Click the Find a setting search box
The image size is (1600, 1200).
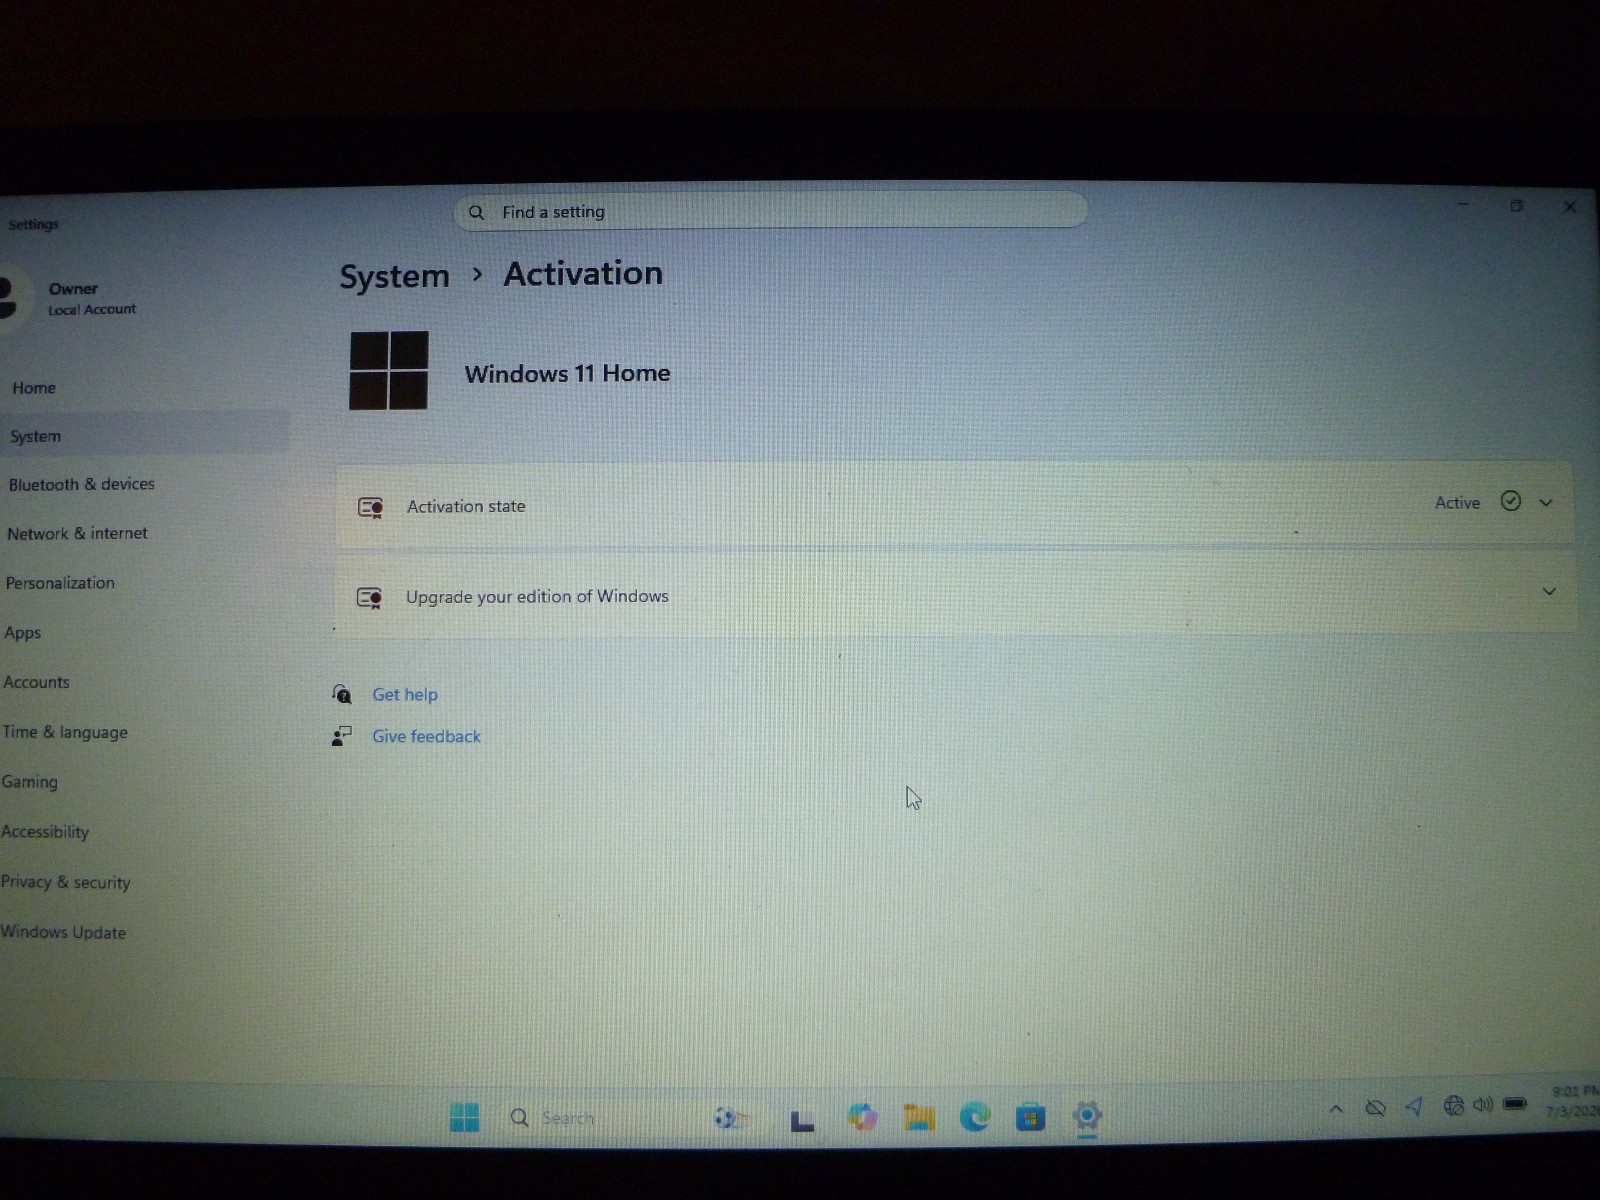click(x=771, y=211)
